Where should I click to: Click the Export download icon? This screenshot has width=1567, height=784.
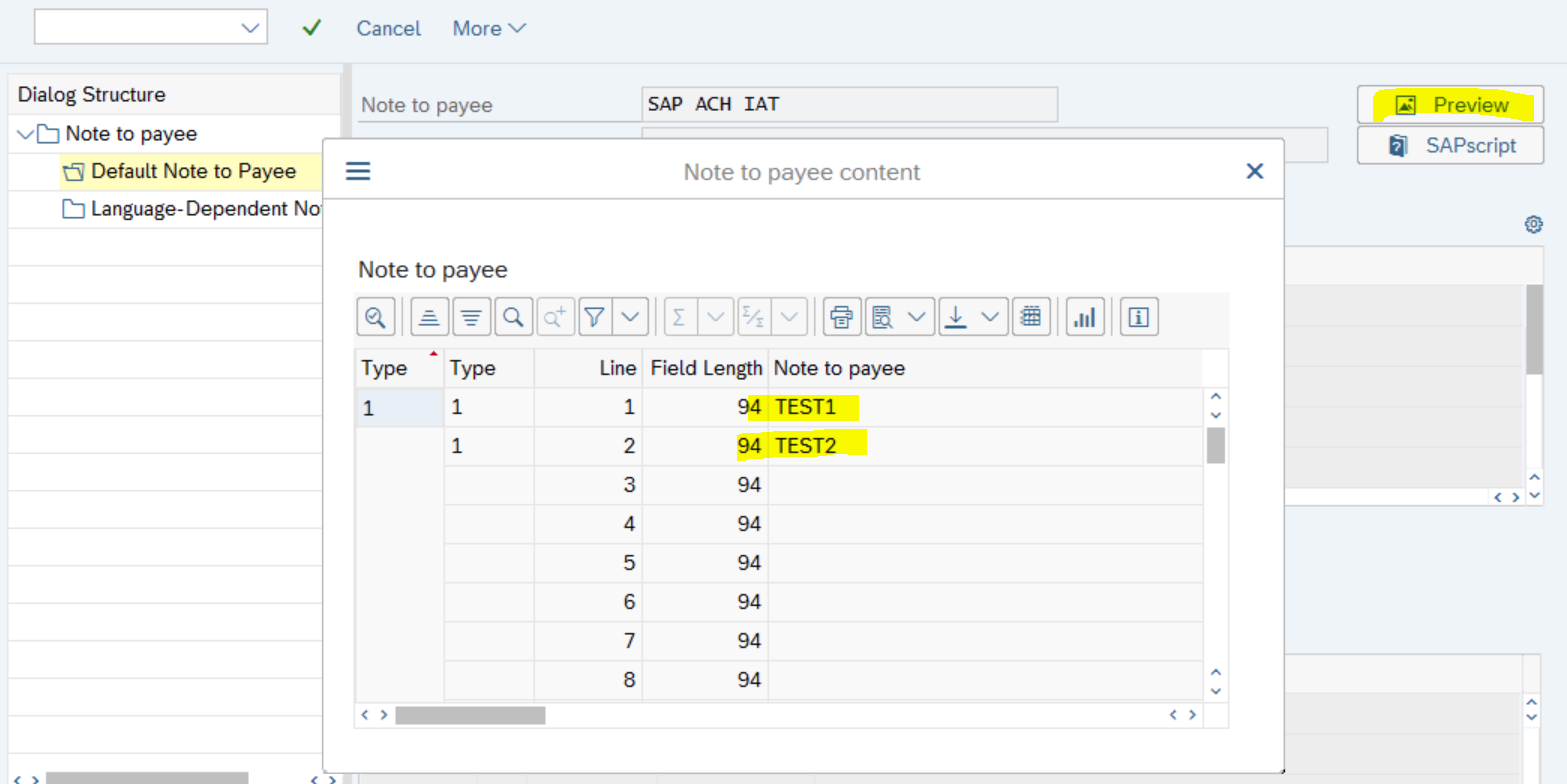pos(956,318)
